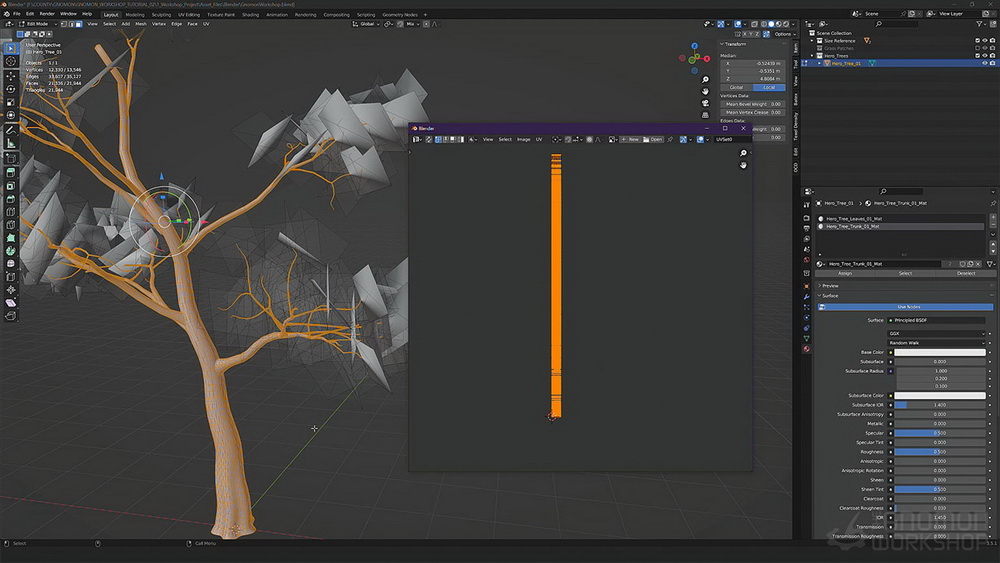This screenshot has height=563, width=1000.
Task: Select the Move tool in viewport toolbar
Action: (11, 75)
